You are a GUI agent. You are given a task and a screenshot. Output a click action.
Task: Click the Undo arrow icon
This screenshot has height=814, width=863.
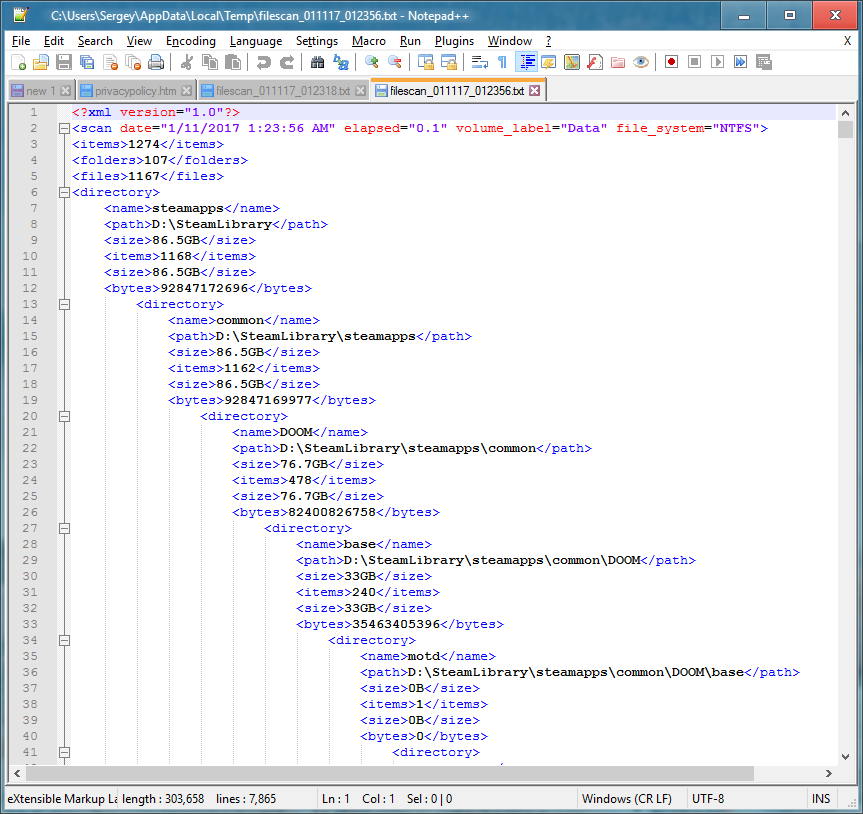tap(263, 62)
